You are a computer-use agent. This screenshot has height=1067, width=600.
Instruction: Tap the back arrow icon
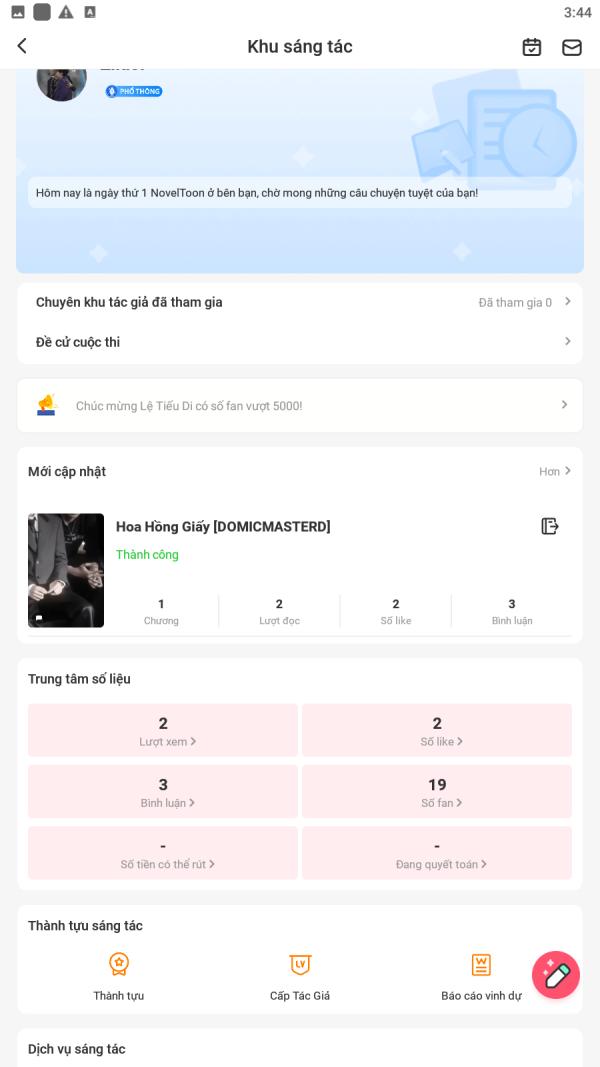point(22,46)
